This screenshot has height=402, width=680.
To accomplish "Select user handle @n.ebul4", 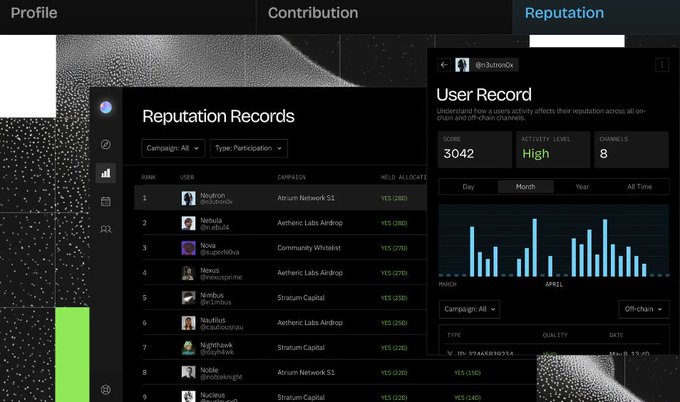I will pyautogui.click(x=215, y=227).
